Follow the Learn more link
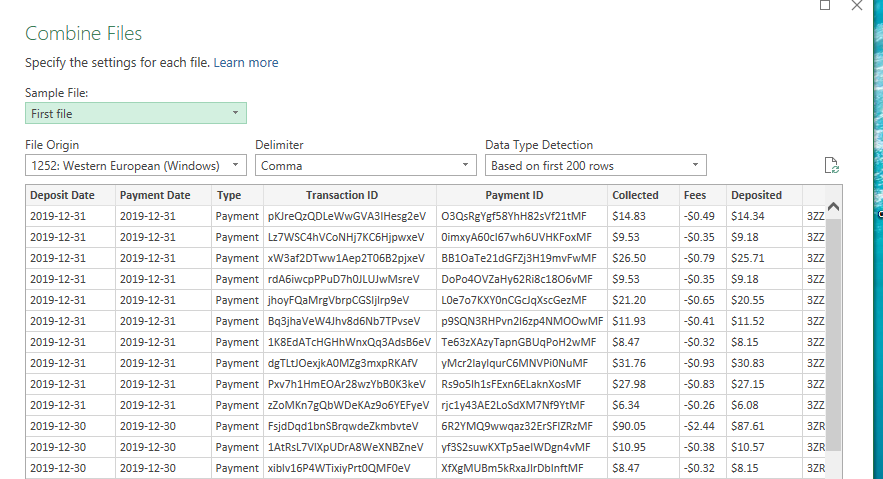883x479 pixels. (x=246, y=62)
